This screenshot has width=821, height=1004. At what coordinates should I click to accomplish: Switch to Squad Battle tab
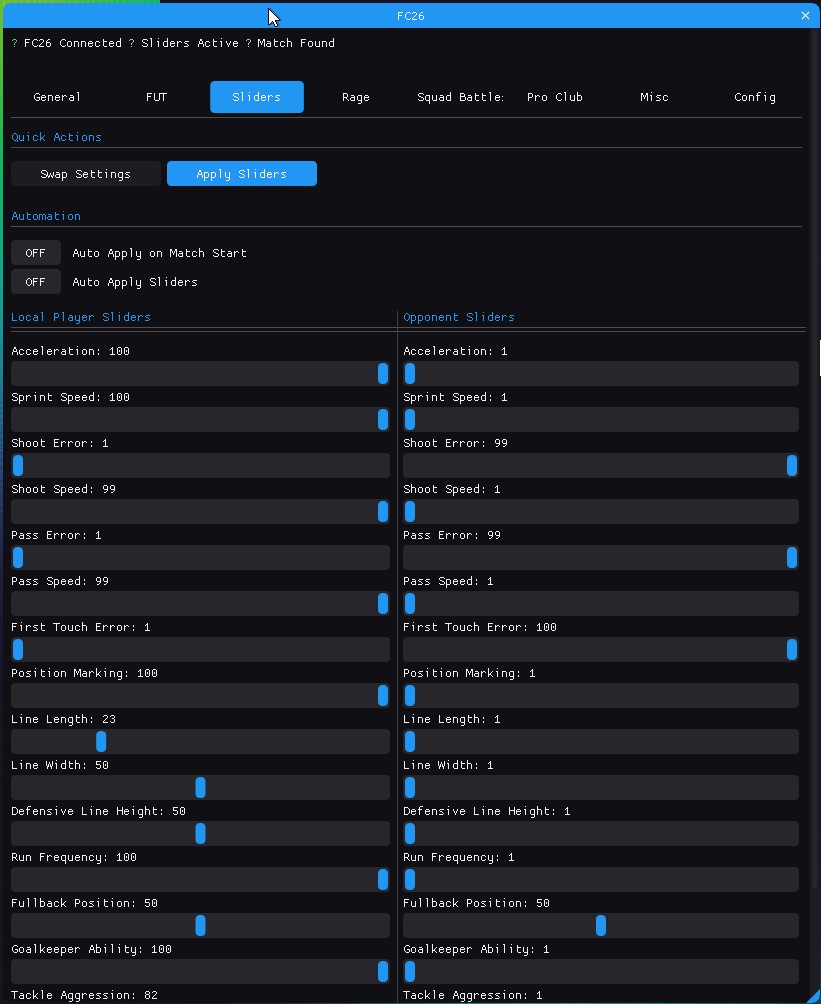(460, 97)
